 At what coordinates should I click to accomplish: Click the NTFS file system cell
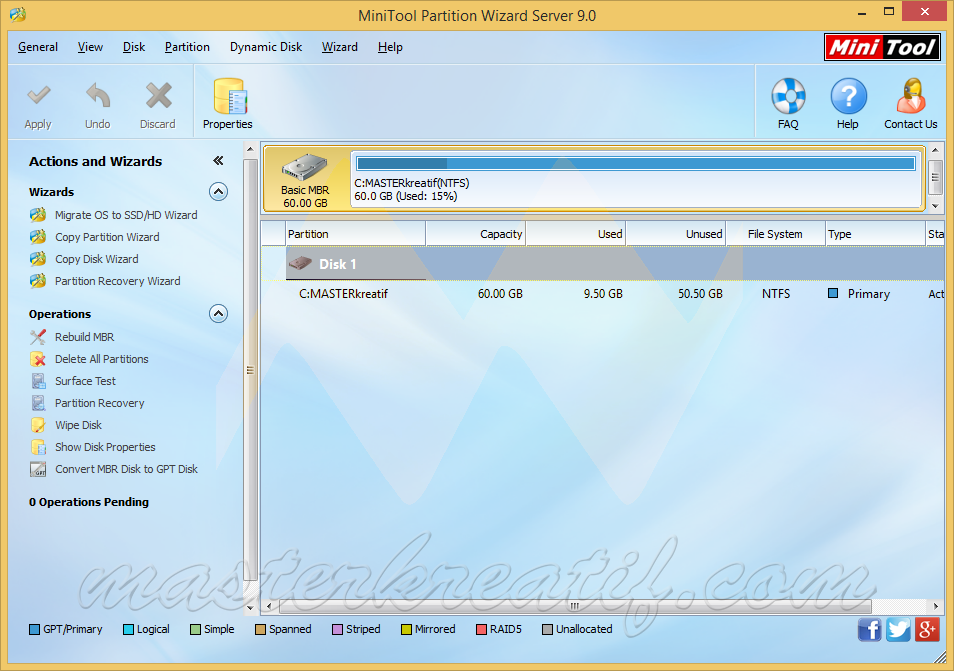[x=776, y=294]
